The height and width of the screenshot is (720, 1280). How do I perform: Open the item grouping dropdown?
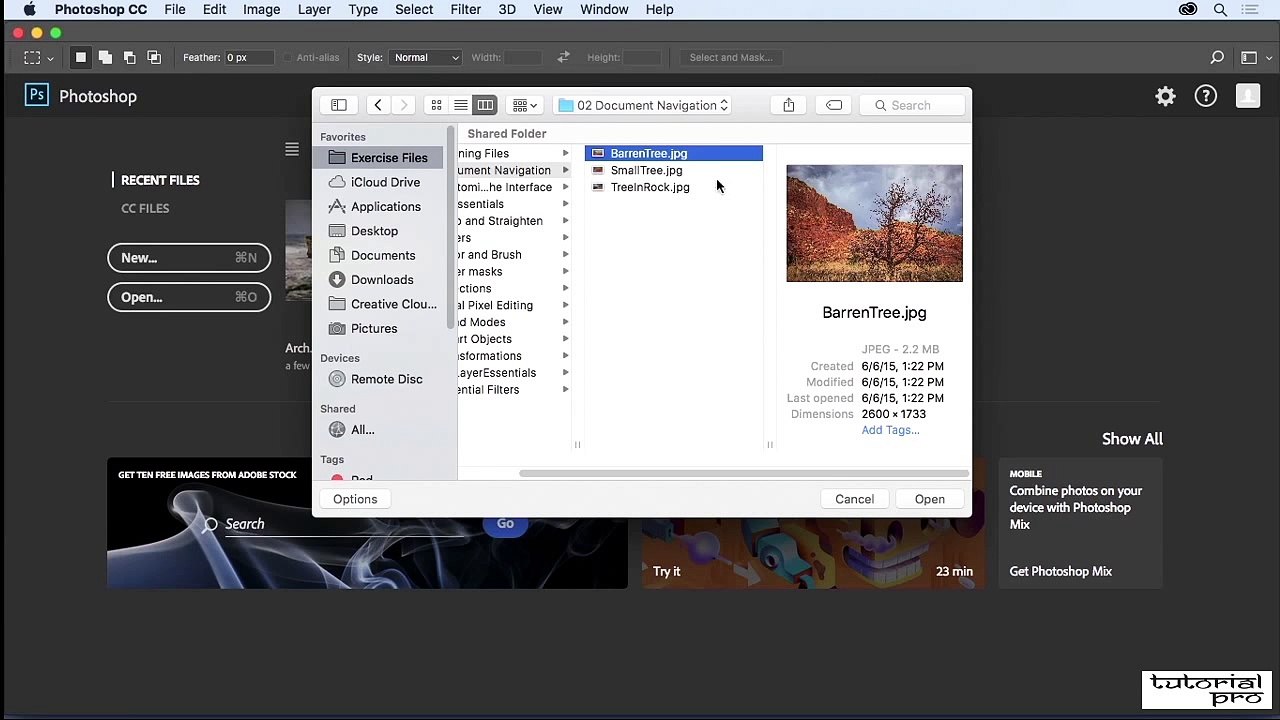(524, 105)
